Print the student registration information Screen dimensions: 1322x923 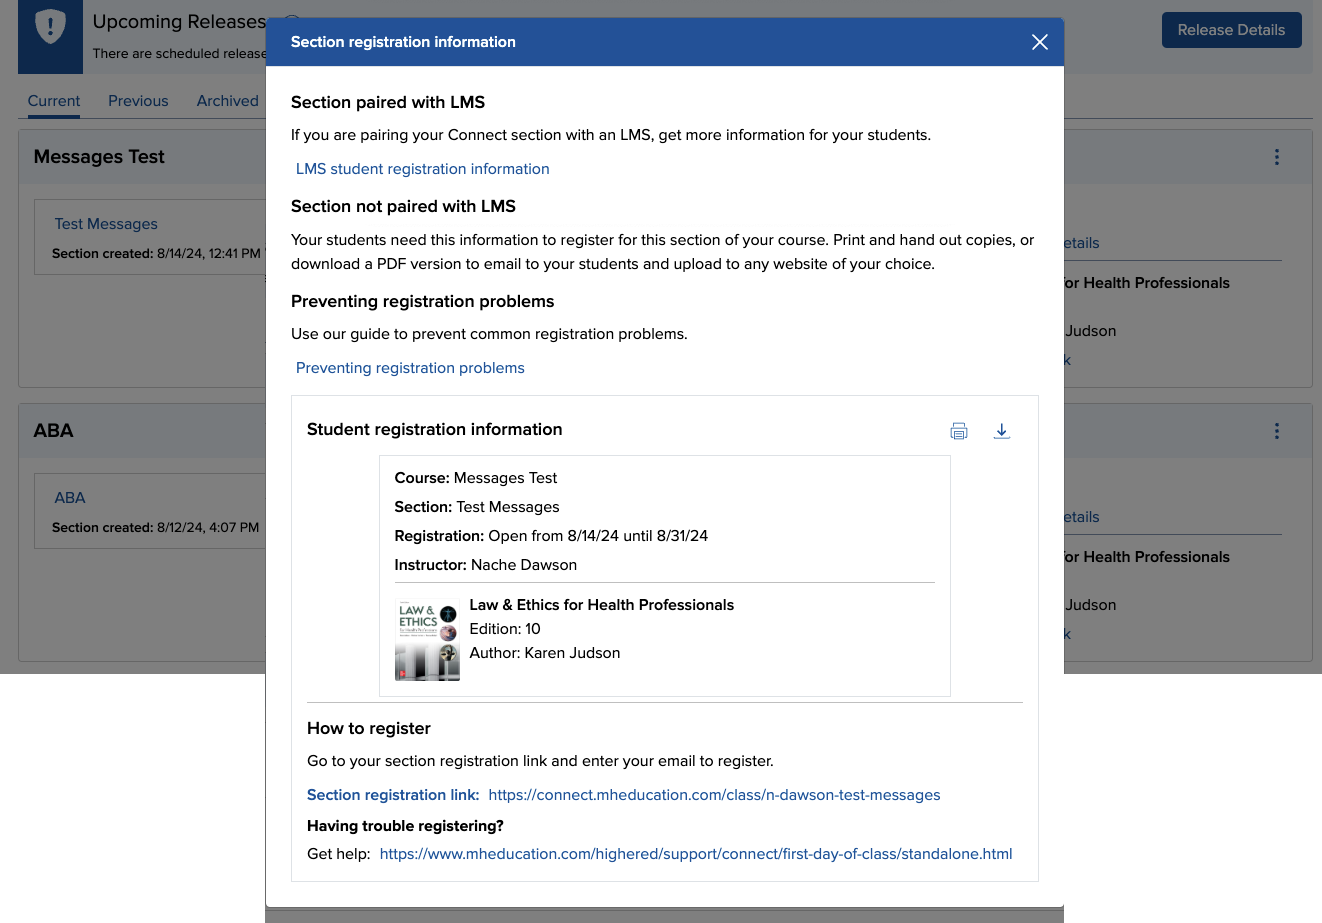958,431
